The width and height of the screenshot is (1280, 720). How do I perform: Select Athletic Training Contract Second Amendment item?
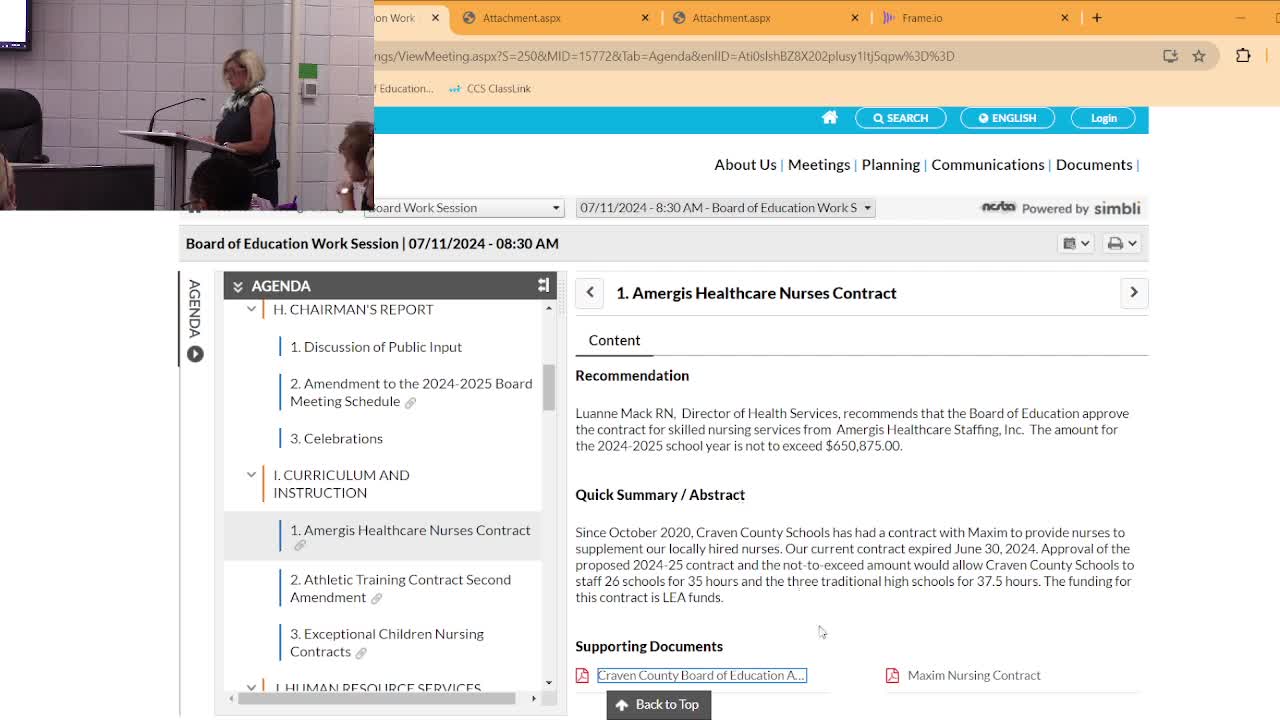400,589
